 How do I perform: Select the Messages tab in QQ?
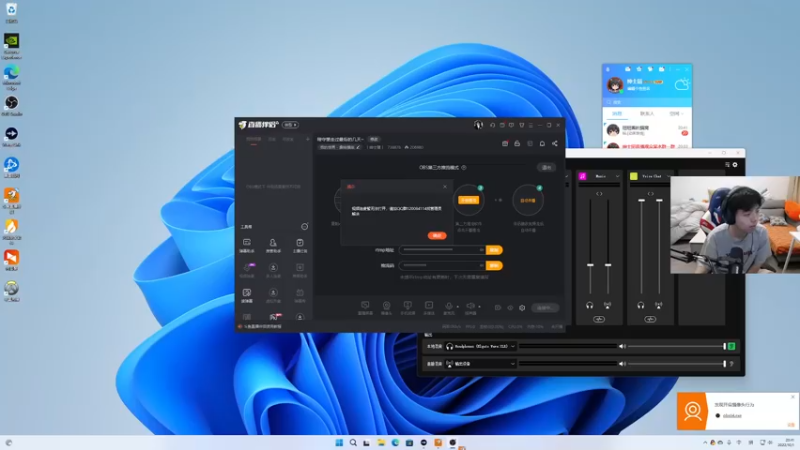tap(617, 113)
